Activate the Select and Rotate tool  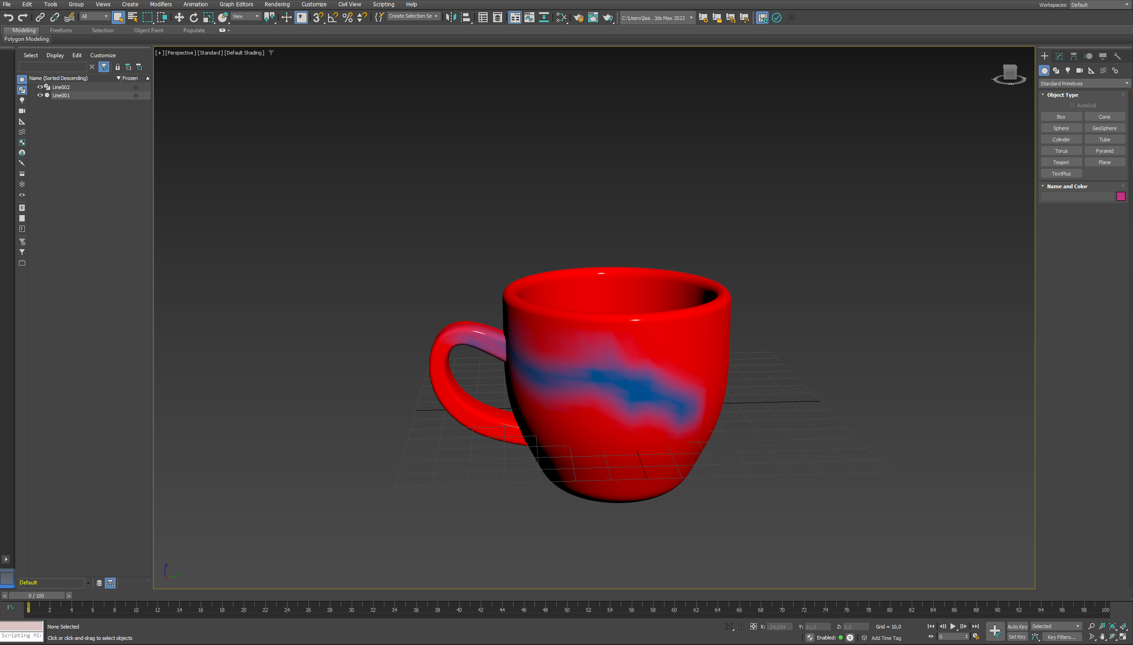pos(194,17)
